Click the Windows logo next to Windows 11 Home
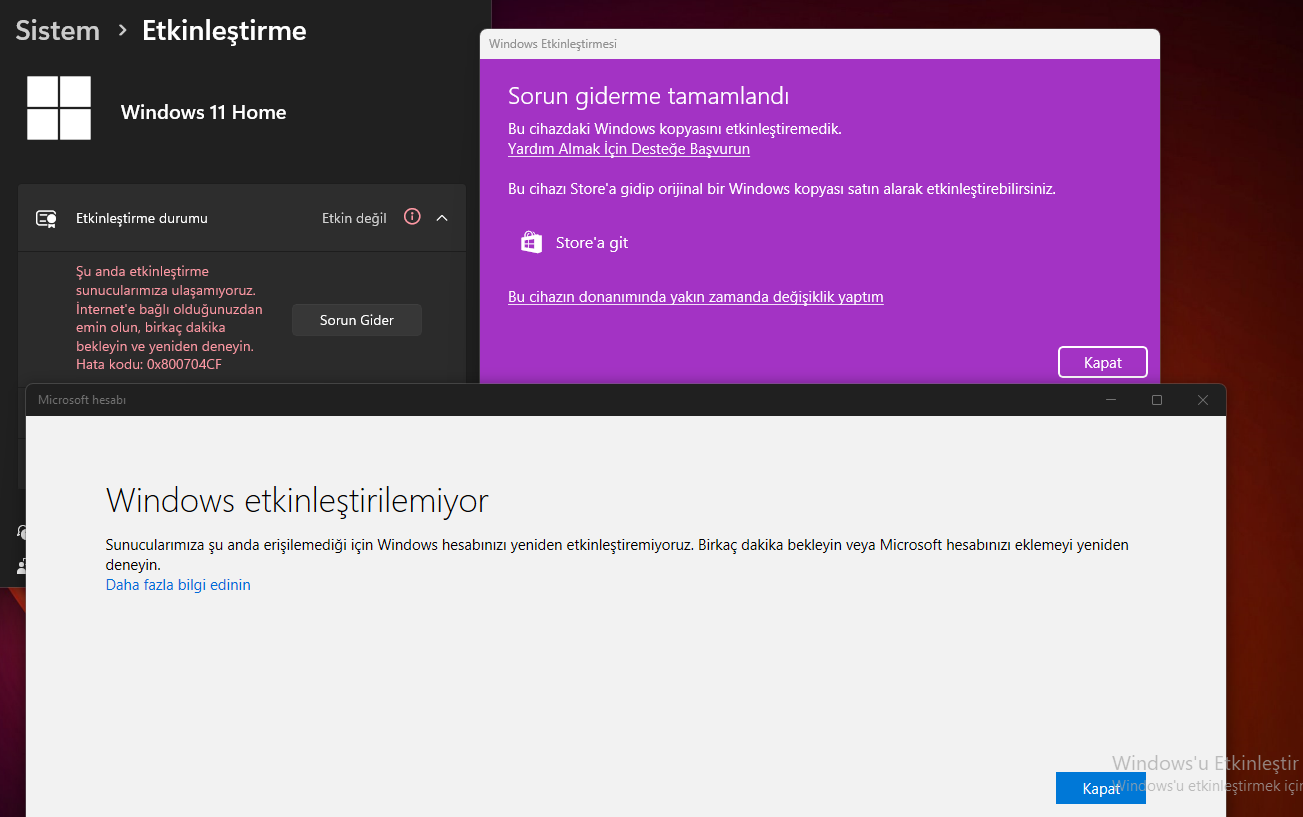The height and width of the screenshot is (817, 1303). (59, 108)
